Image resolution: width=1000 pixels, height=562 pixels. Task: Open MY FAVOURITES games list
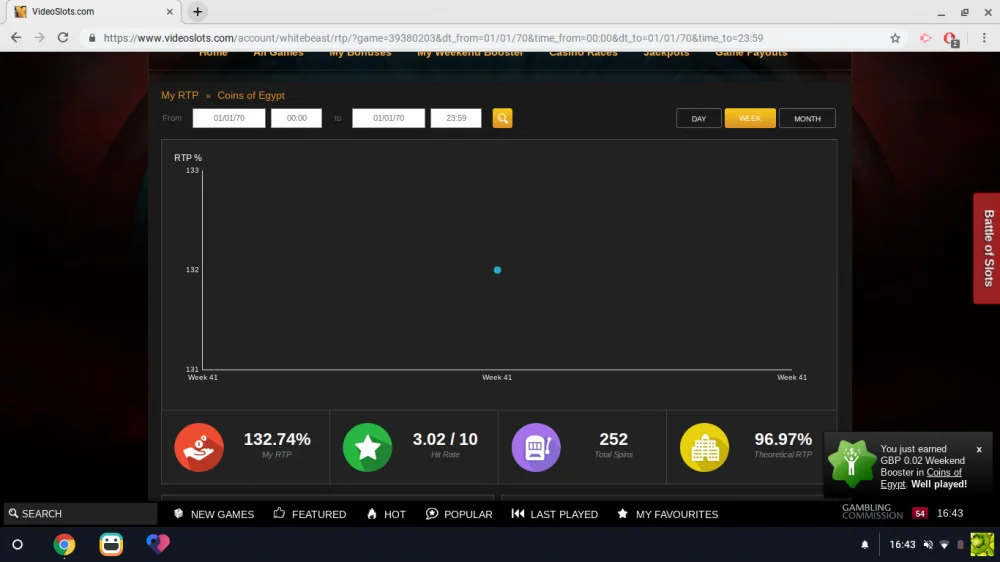[668, 514]
